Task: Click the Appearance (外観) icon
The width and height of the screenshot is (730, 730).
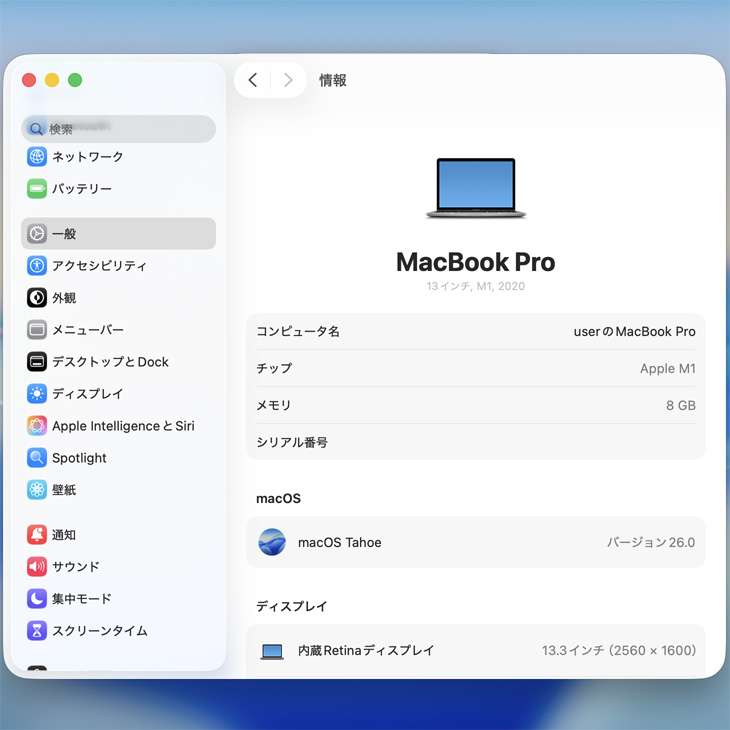Action: [37, 298]
